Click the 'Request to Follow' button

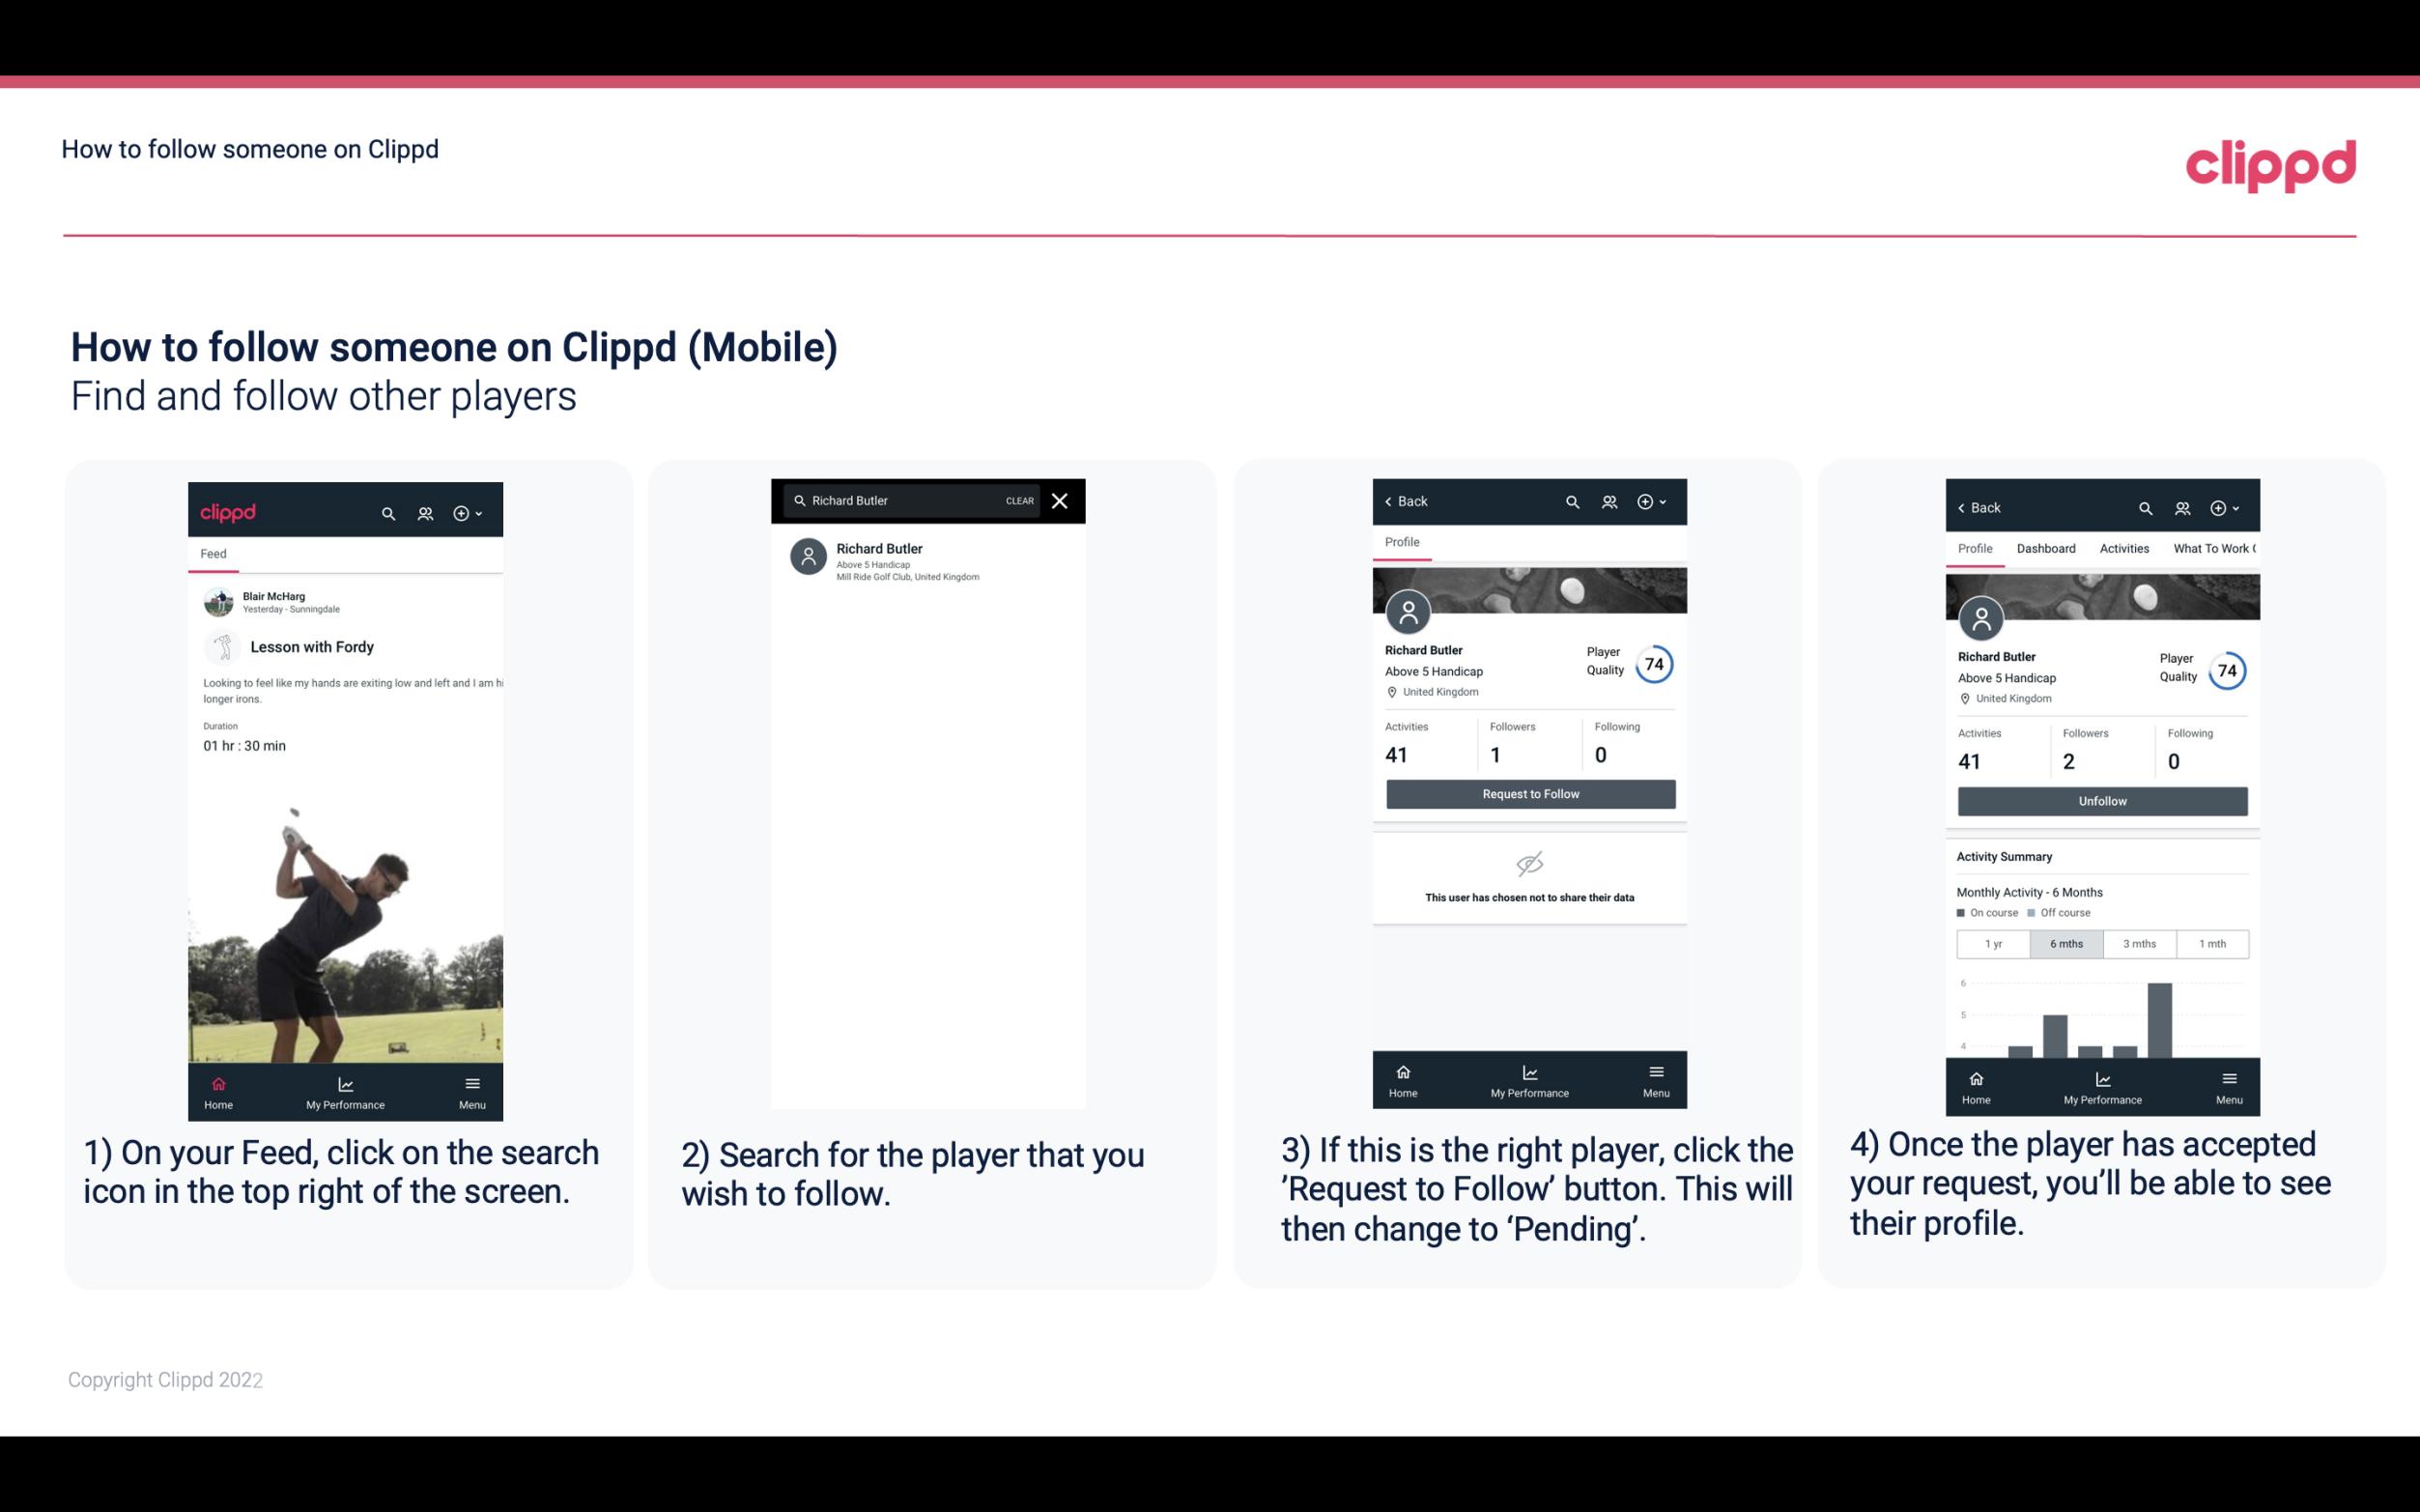tap(1528, 794)
